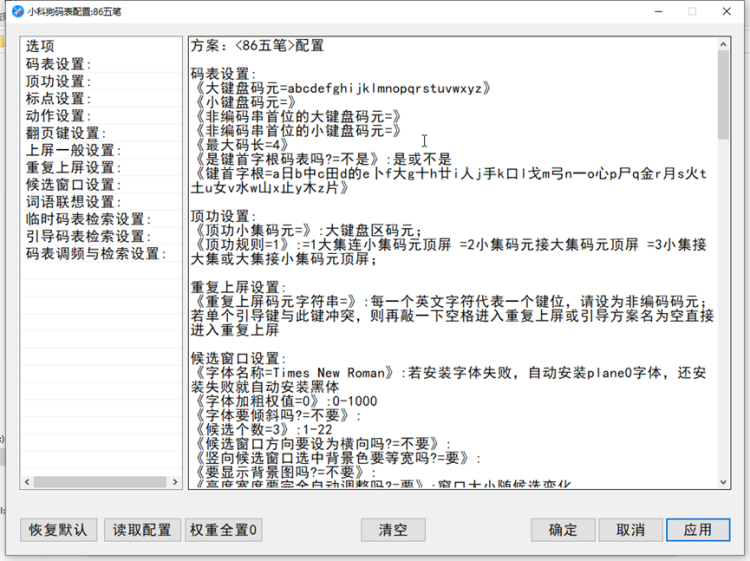Click the 字体要倾斜吗 line
Image resolution: width=750 pixels, height=561 pixels.
(276, 415)
